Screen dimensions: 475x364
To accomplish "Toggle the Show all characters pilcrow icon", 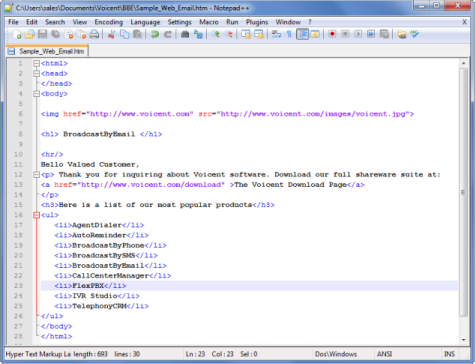I will [x=289, y=34].
